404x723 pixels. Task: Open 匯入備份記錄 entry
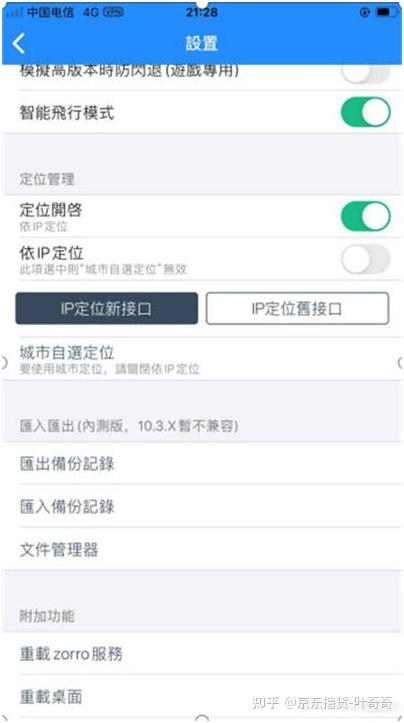click(202, 506)
